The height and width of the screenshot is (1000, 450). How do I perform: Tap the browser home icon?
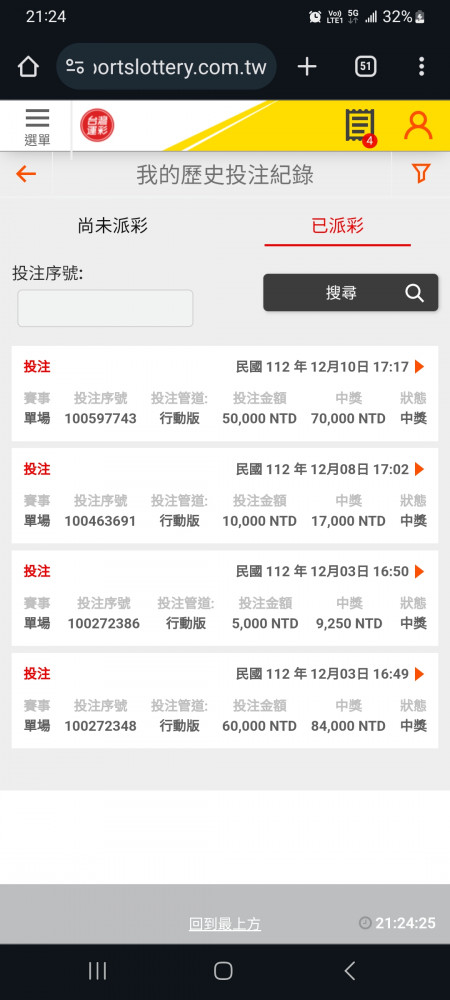tap(28, 66)
